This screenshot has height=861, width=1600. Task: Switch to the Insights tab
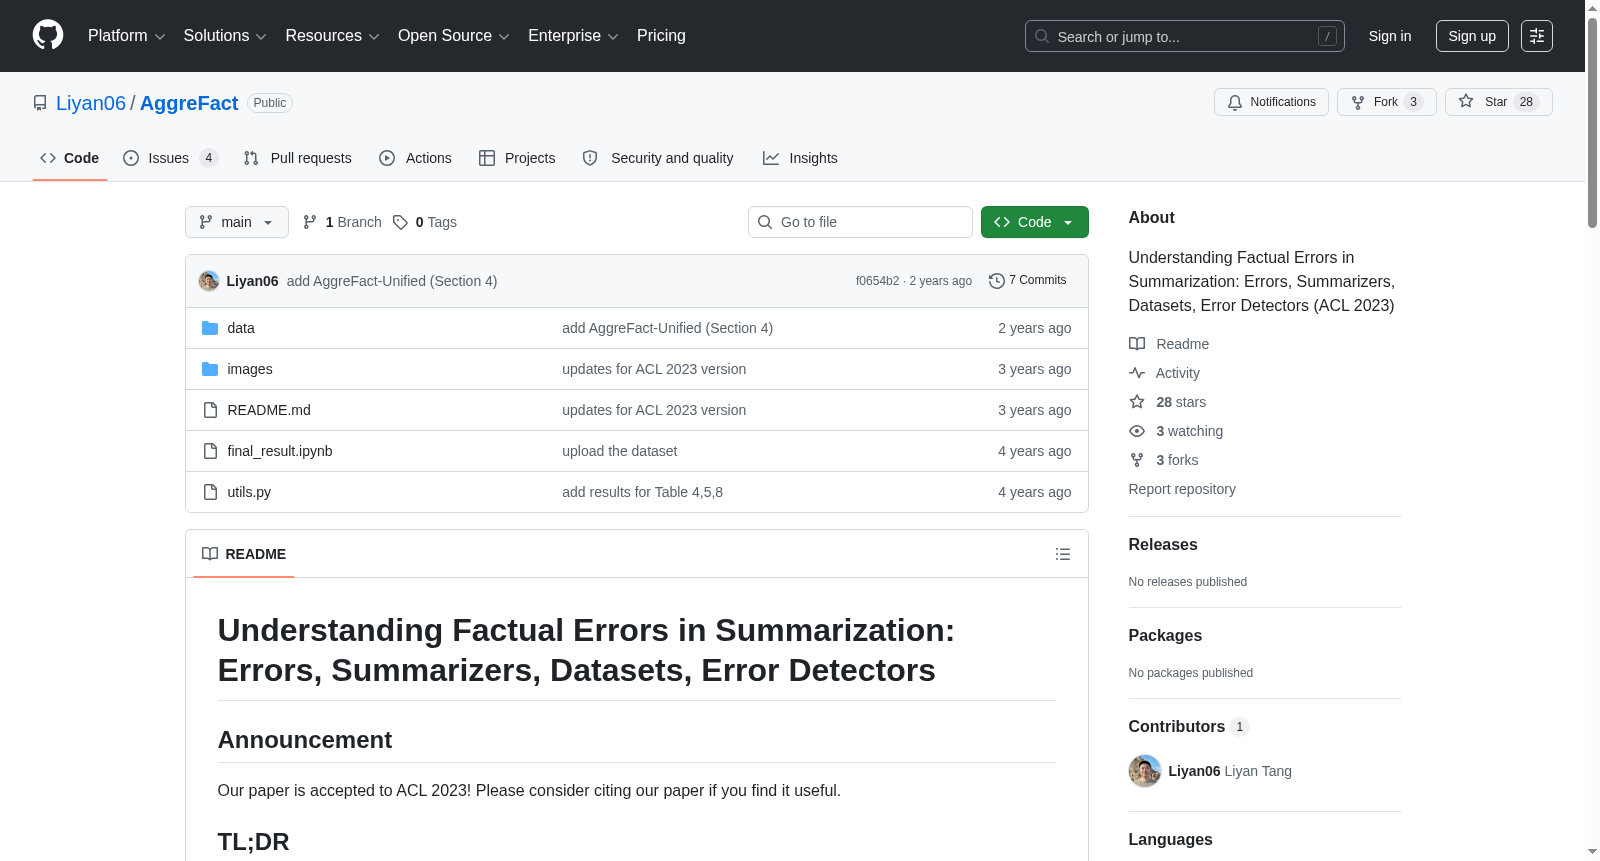tap(800, 158)
